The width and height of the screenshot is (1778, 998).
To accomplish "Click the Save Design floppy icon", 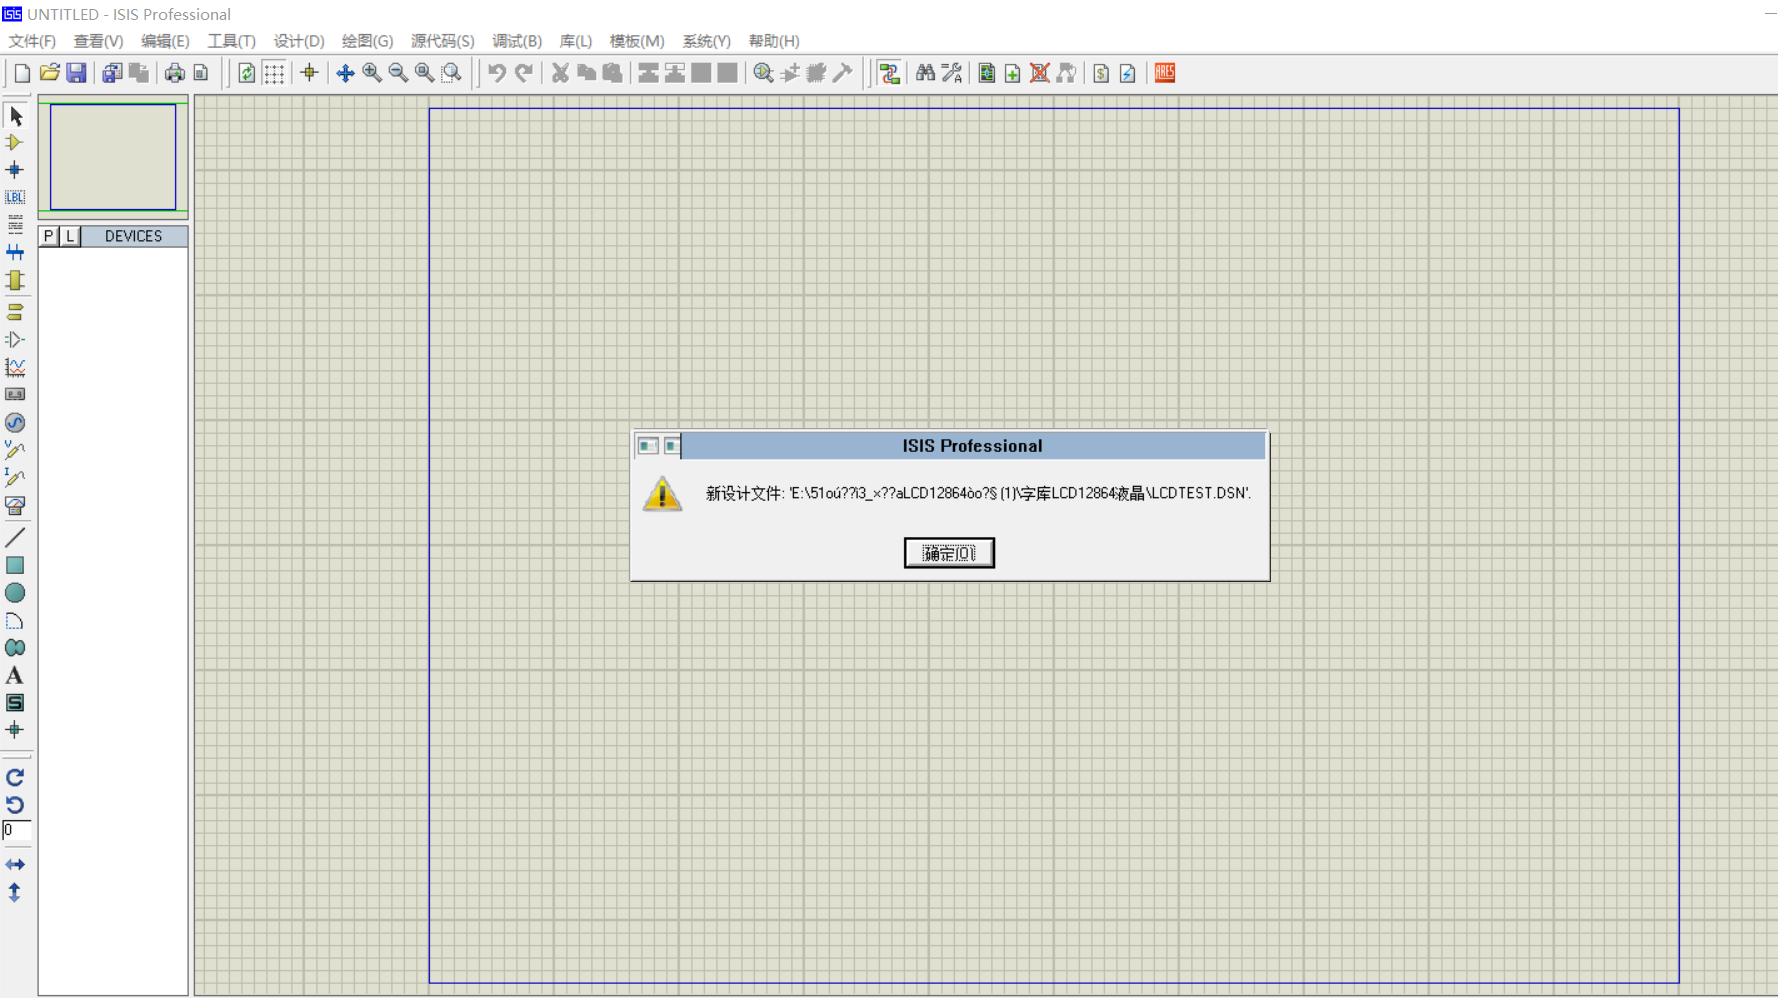I will pyautogui.click(x=76, y=73).
